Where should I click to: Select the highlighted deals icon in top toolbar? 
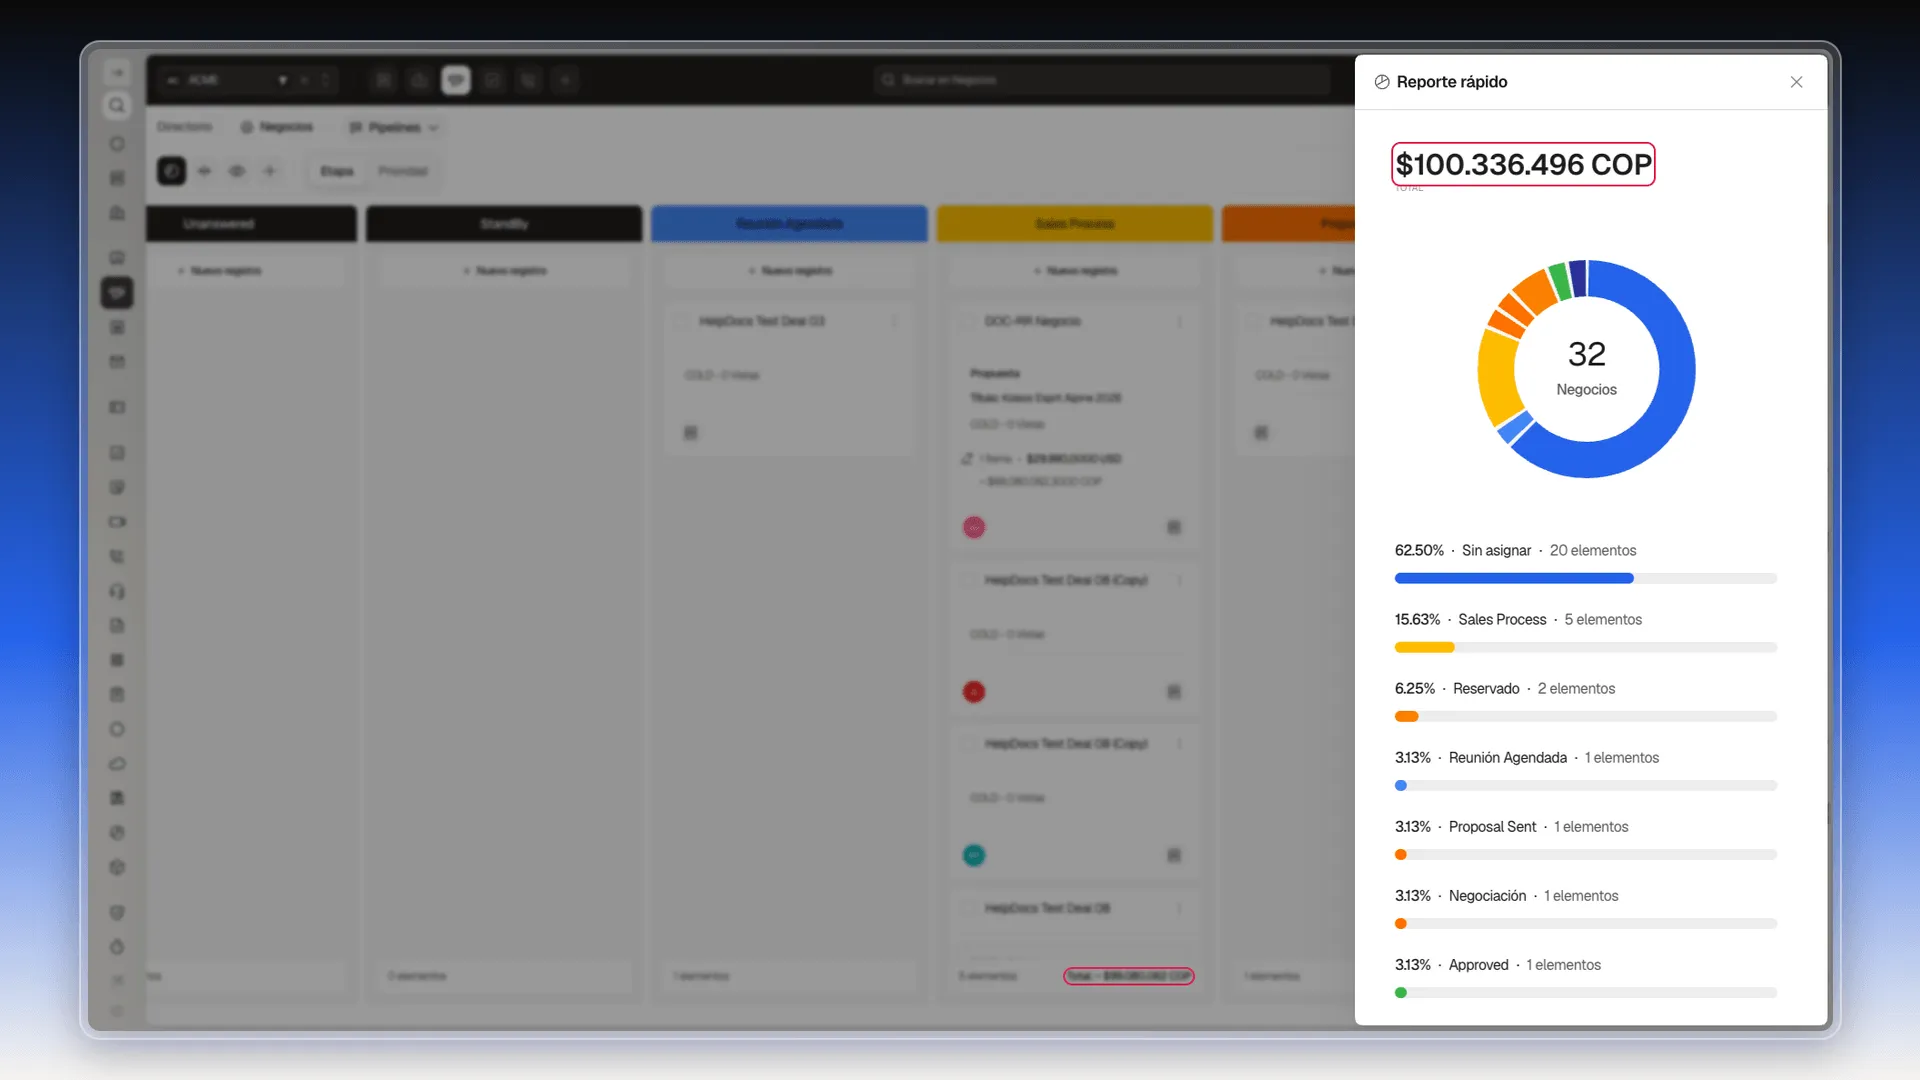point(456,80)
